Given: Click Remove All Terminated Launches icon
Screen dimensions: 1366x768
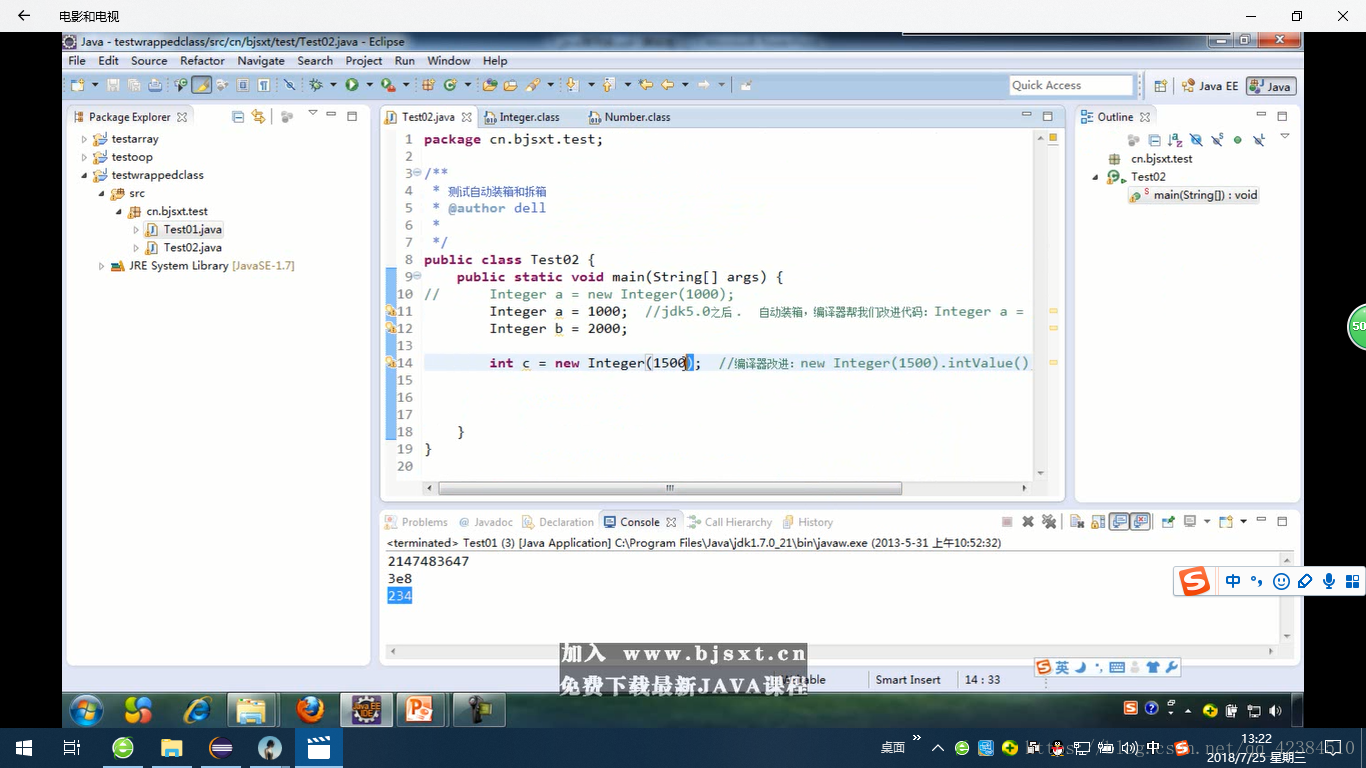Looking at the screenshot, I should [x=1049, y=521].
